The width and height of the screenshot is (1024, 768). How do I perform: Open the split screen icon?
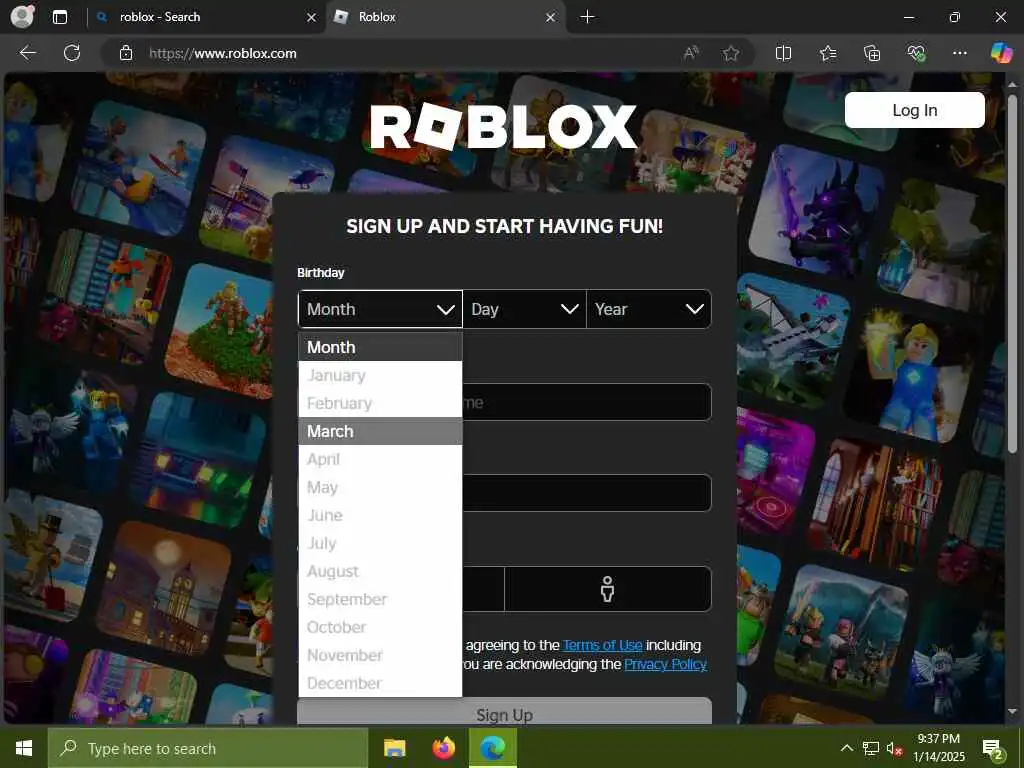click(x=784, y=54)
